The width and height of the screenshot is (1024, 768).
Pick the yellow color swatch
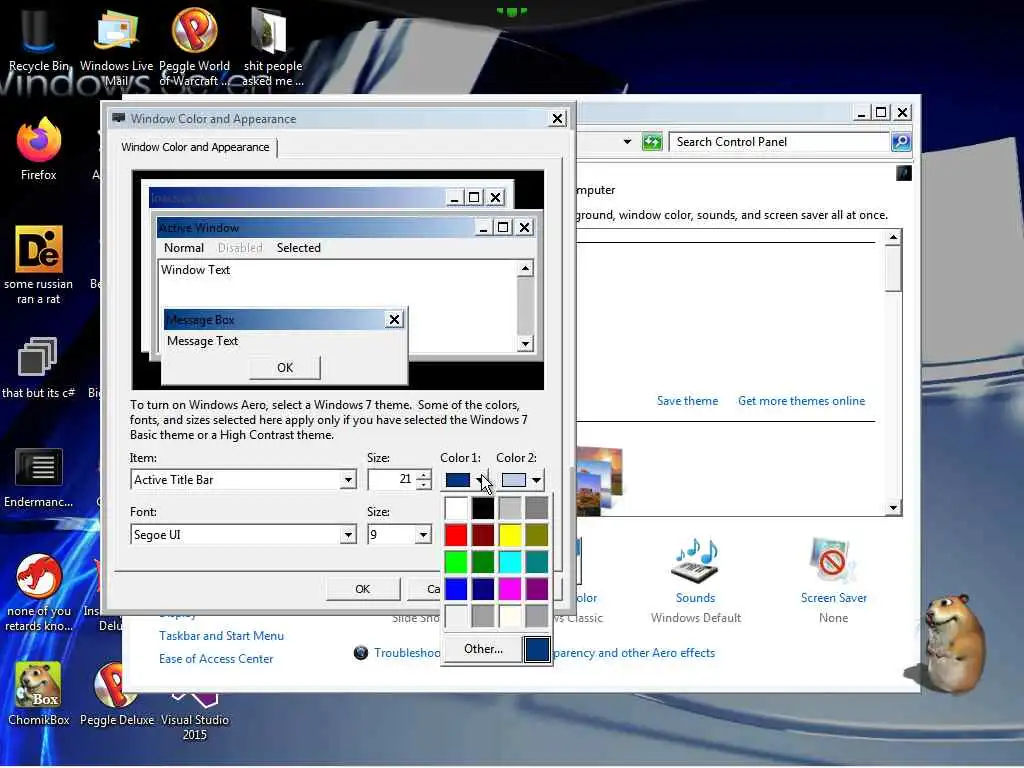pyautogui.click(x=510, y=536)
